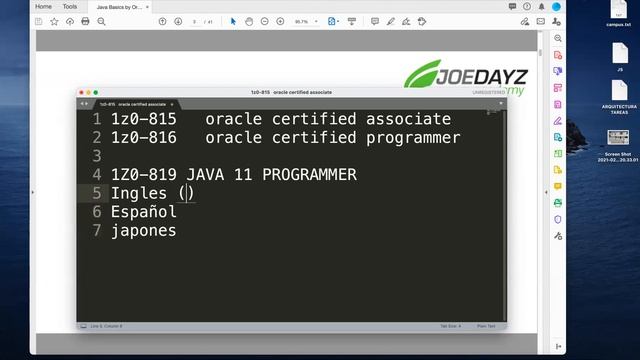Close the Java Basics document tab
Viewport: 640px width, 360px height.
(x=147, y=7)
